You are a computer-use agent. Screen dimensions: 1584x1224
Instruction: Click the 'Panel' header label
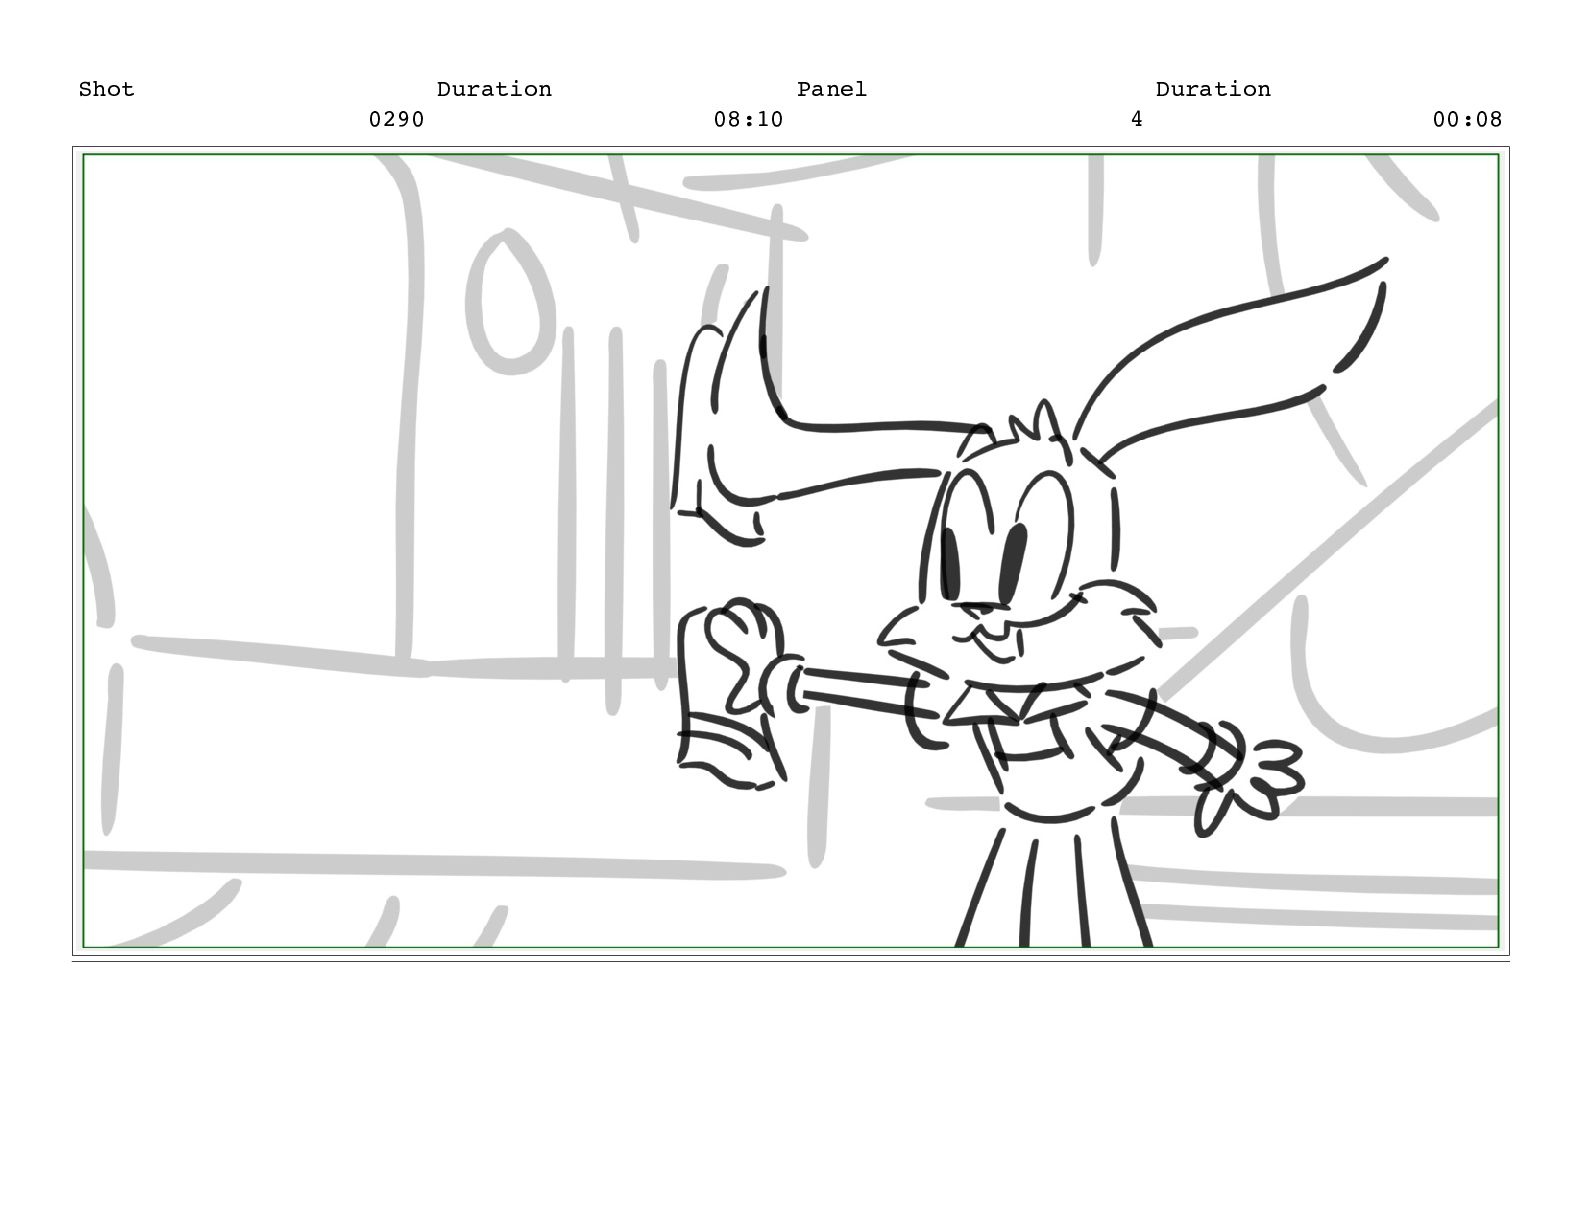pyautogui.click(x=832, y=89)
